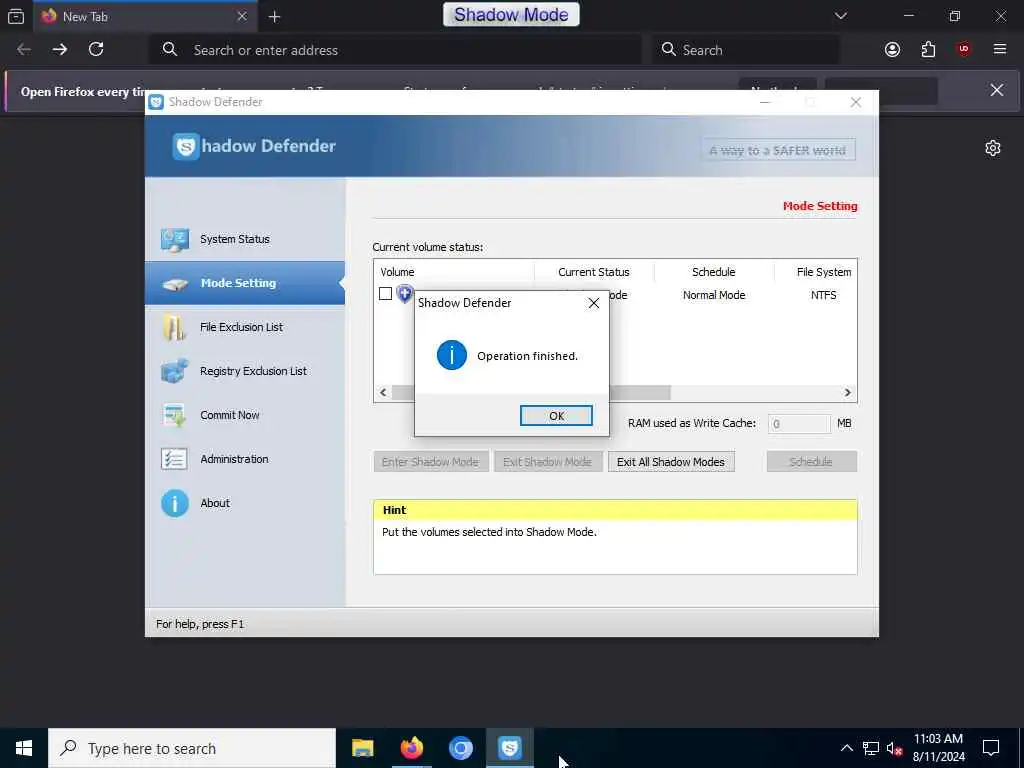Select Mode Setting in sidebar

(x=245, y=283)
